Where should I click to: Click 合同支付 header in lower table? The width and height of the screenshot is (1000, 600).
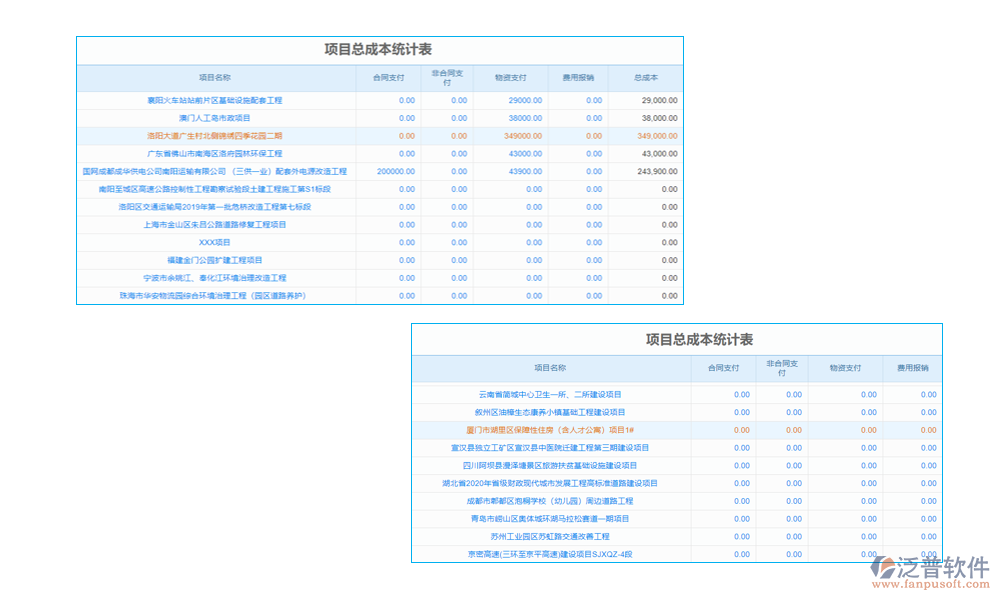tap(723, 368)
